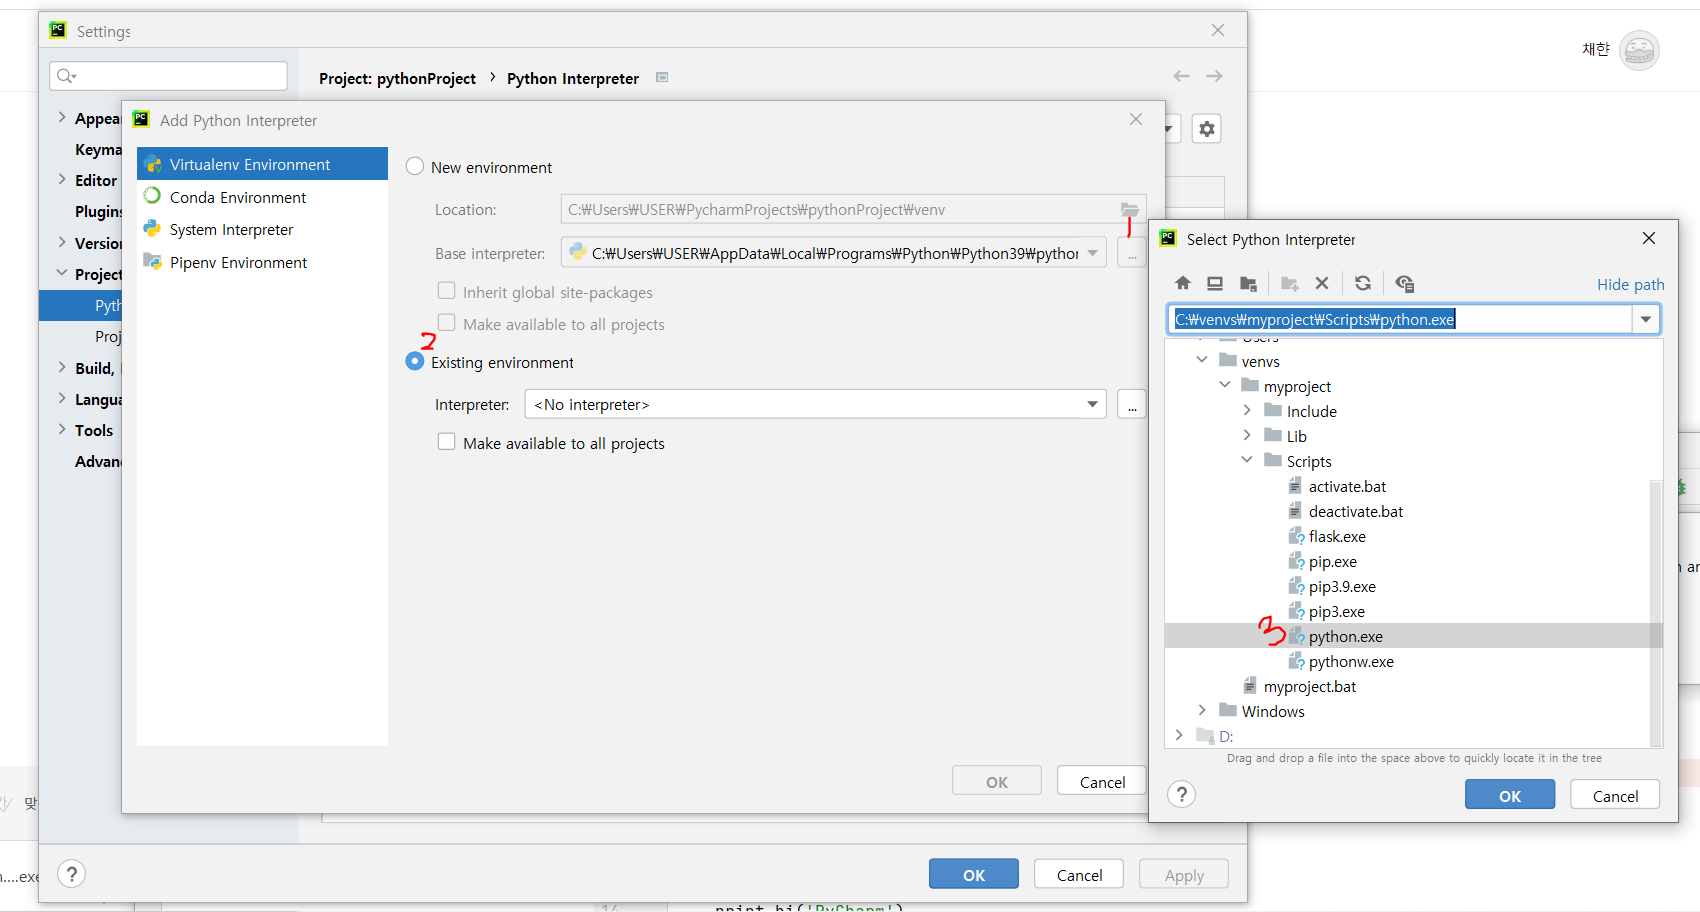Expand Tools section in Settings
The height and width of the screenshot is (912, 1700).
pyautogui.click(x=62, y=430)
